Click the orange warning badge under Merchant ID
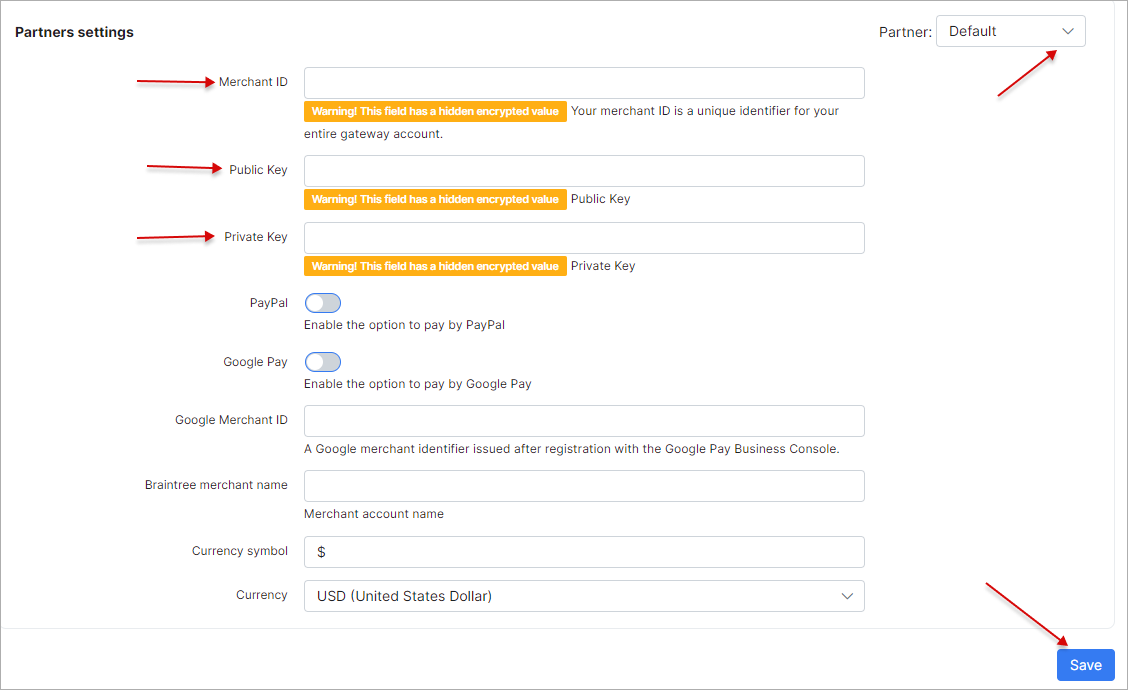Image resolution: width=1128 pixels, height=690 pixels. coord(435,112)
